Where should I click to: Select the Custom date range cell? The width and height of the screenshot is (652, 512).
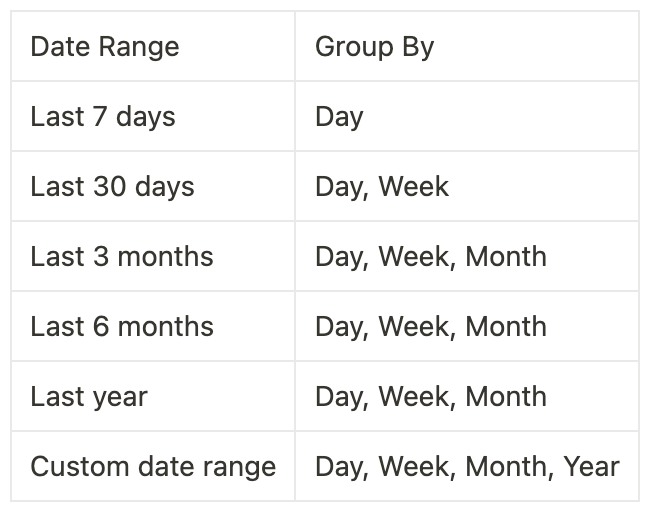click(153, 467)
